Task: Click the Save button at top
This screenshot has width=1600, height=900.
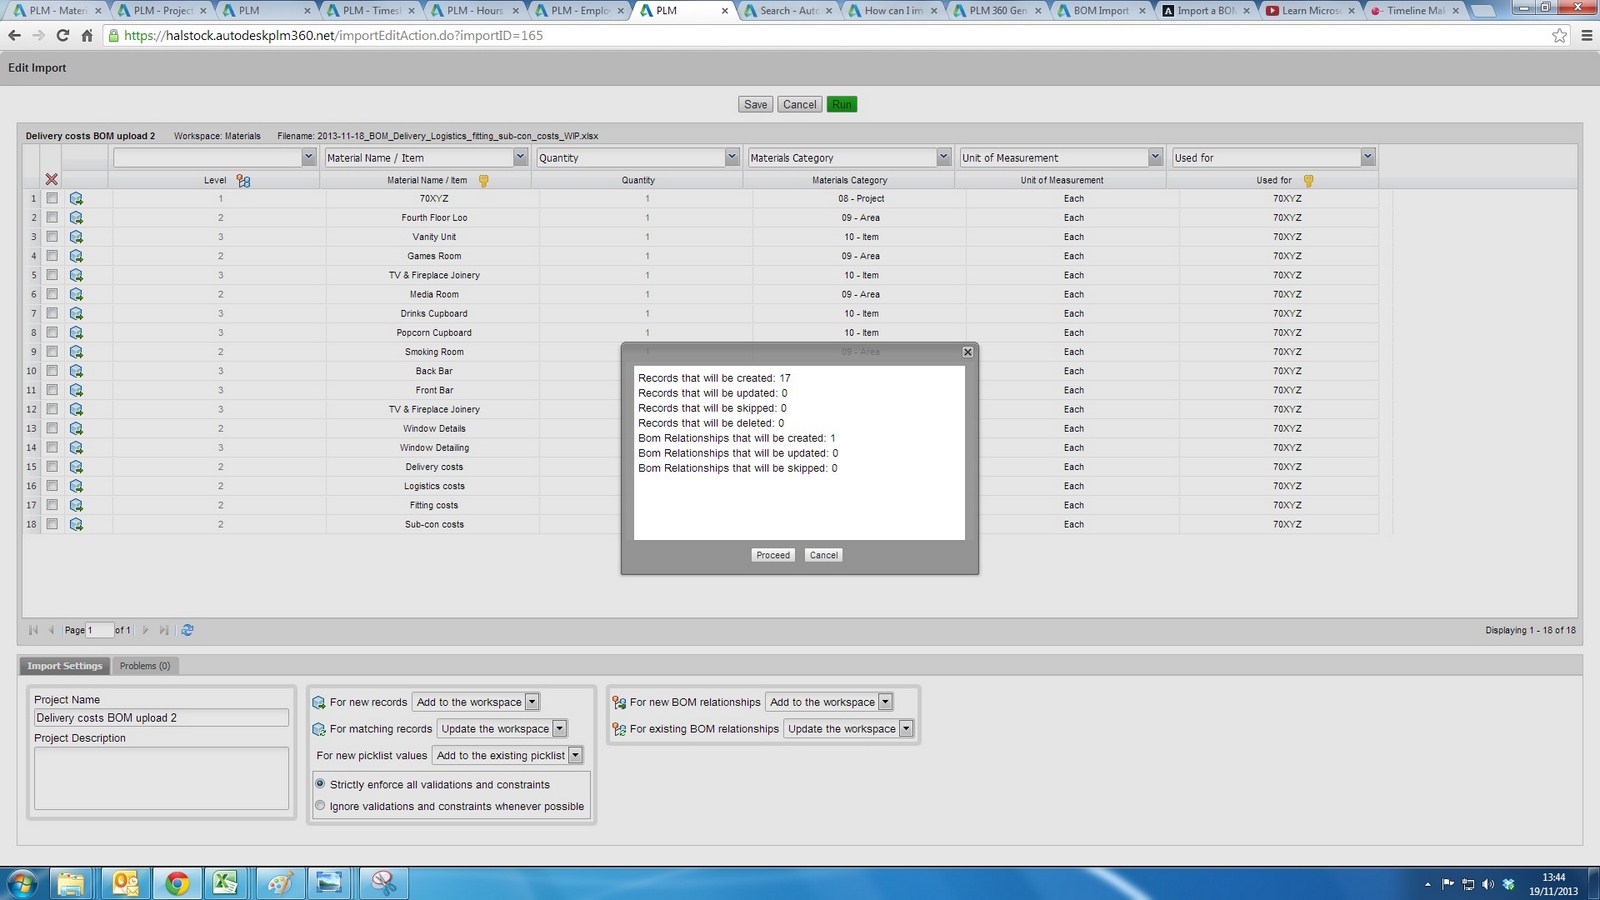Action: (756, 104)
